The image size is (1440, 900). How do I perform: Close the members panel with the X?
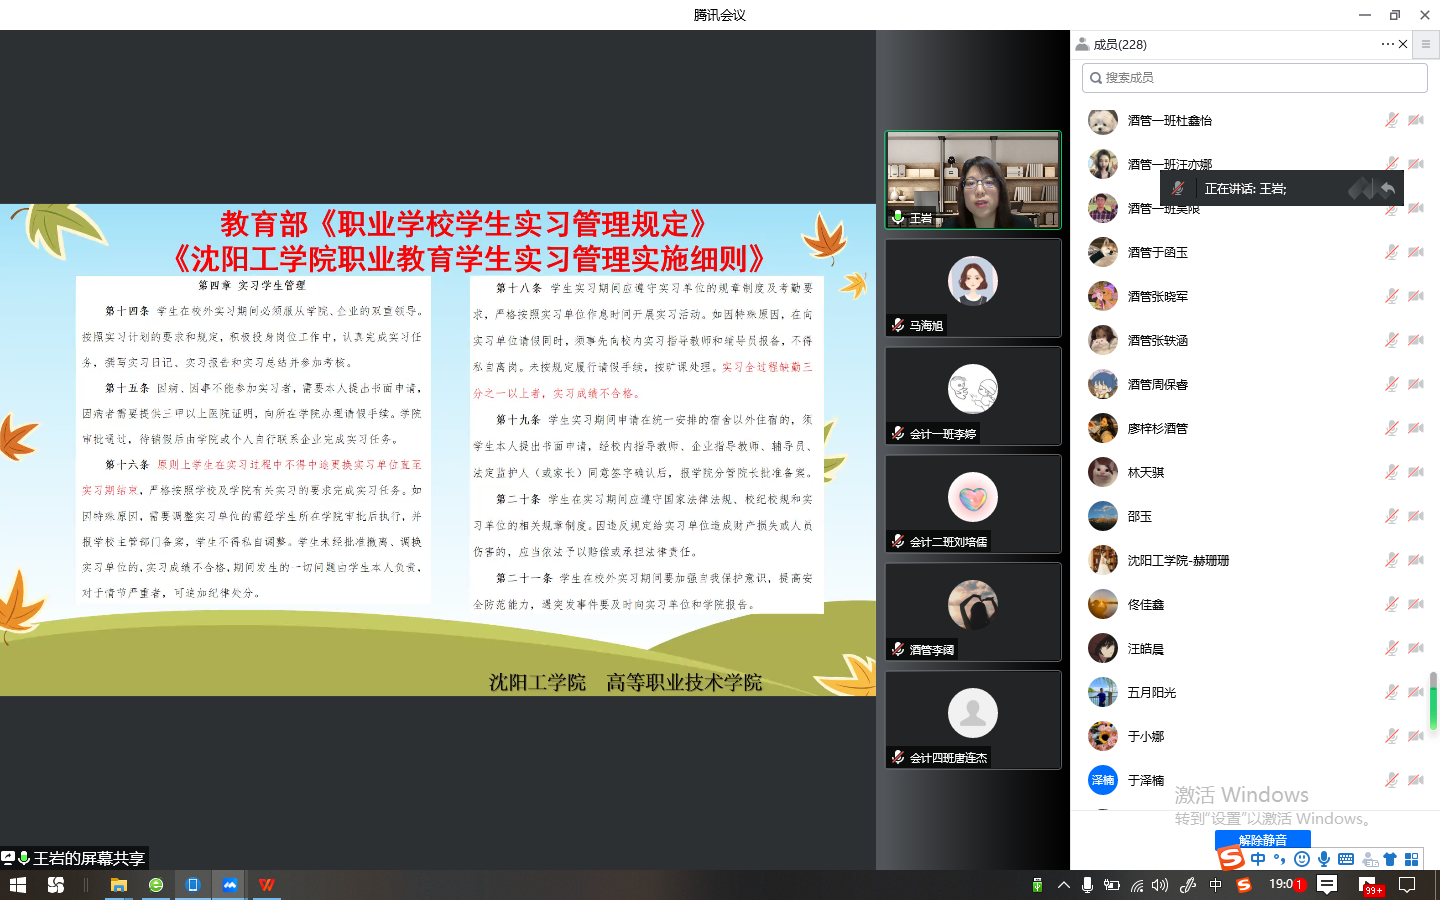[x=1403, y=44]
